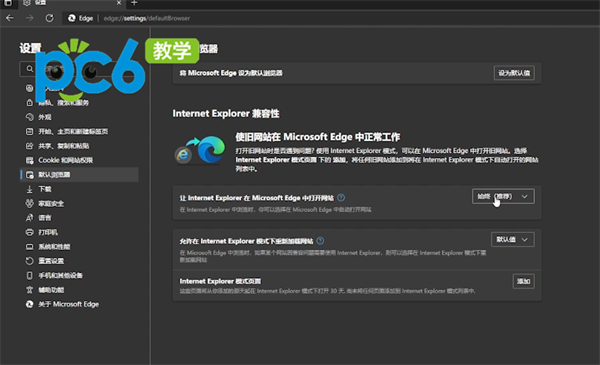Click help icon beside 让 Internet Explorer 在 Edge 中打开网站

(x=341, y=197)
